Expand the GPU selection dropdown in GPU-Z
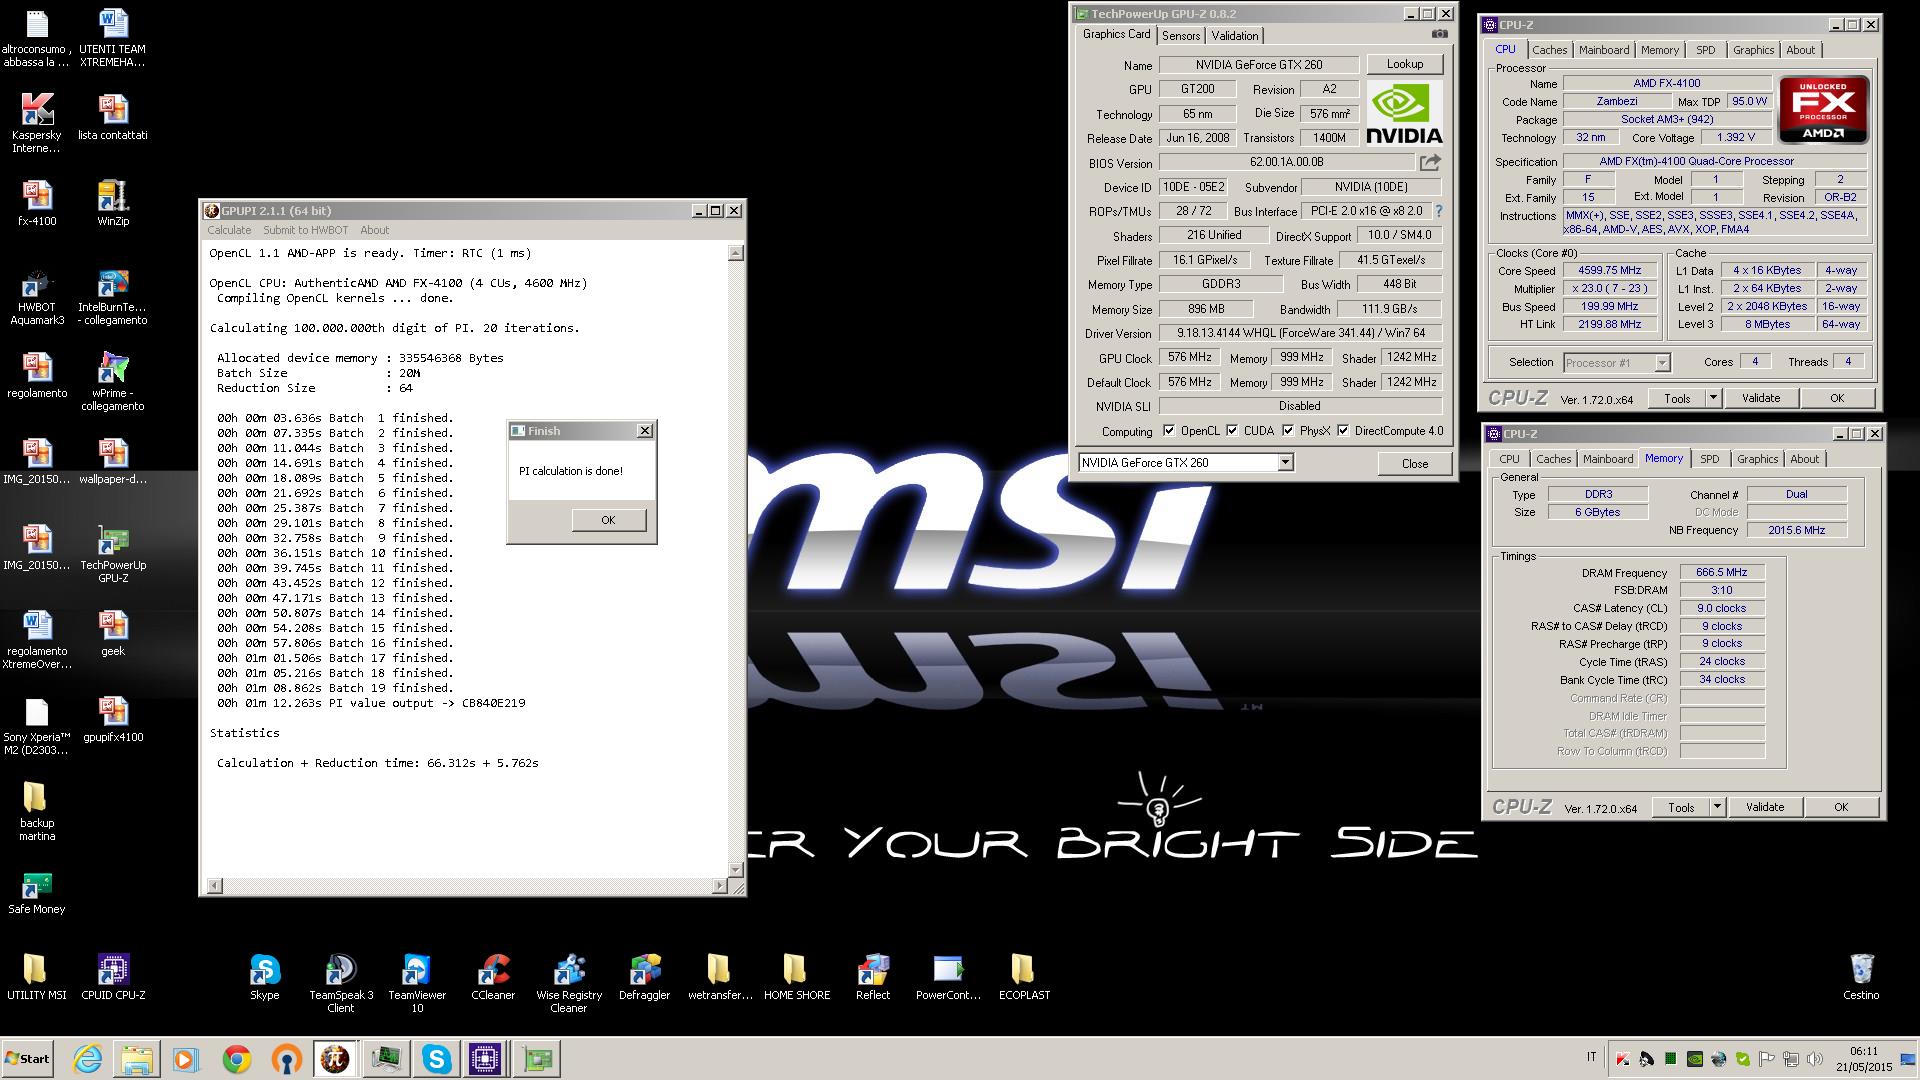The height and width of the screenshot is (1080, 1920). (1285, 462)
